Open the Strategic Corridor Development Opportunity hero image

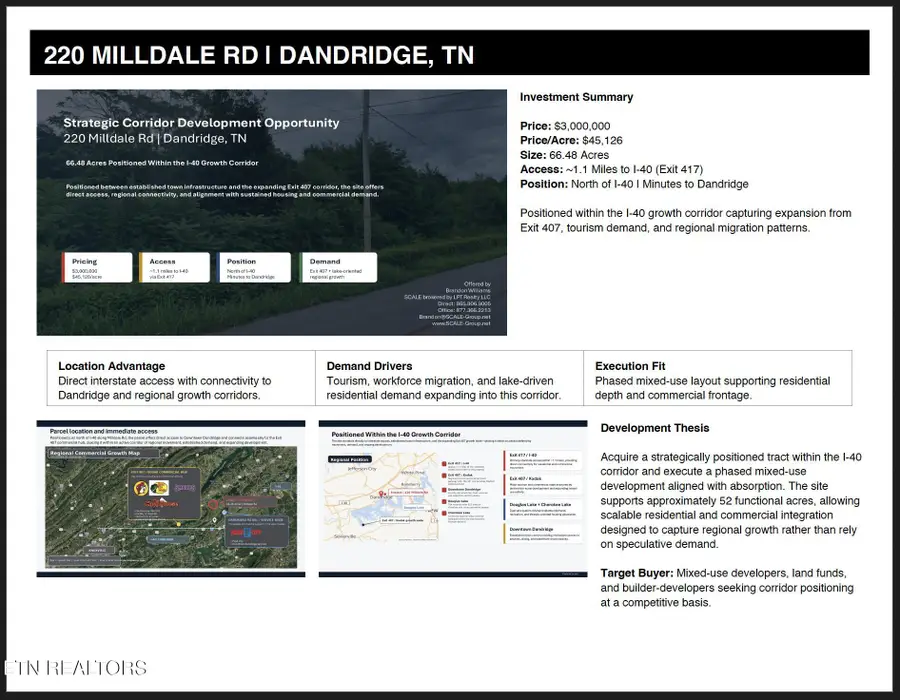click(271, 212)
